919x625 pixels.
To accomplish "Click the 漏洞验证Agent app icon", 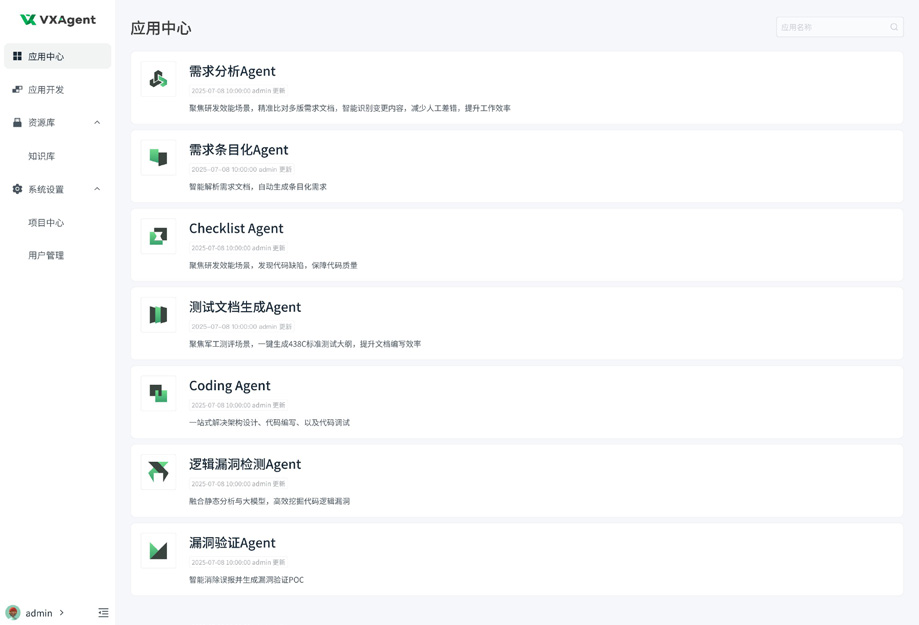I will click(158, 551).
